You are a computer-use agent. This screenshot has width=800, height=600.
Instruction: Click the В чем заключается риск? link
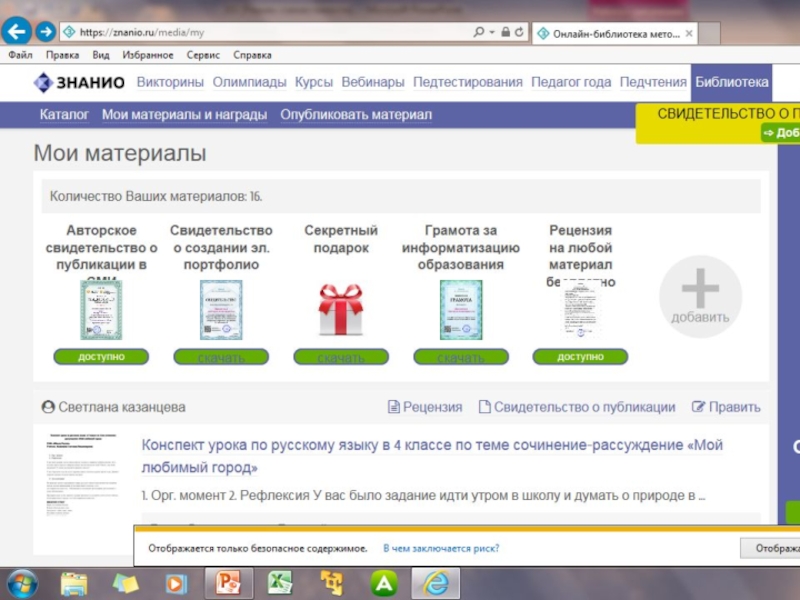441,548
